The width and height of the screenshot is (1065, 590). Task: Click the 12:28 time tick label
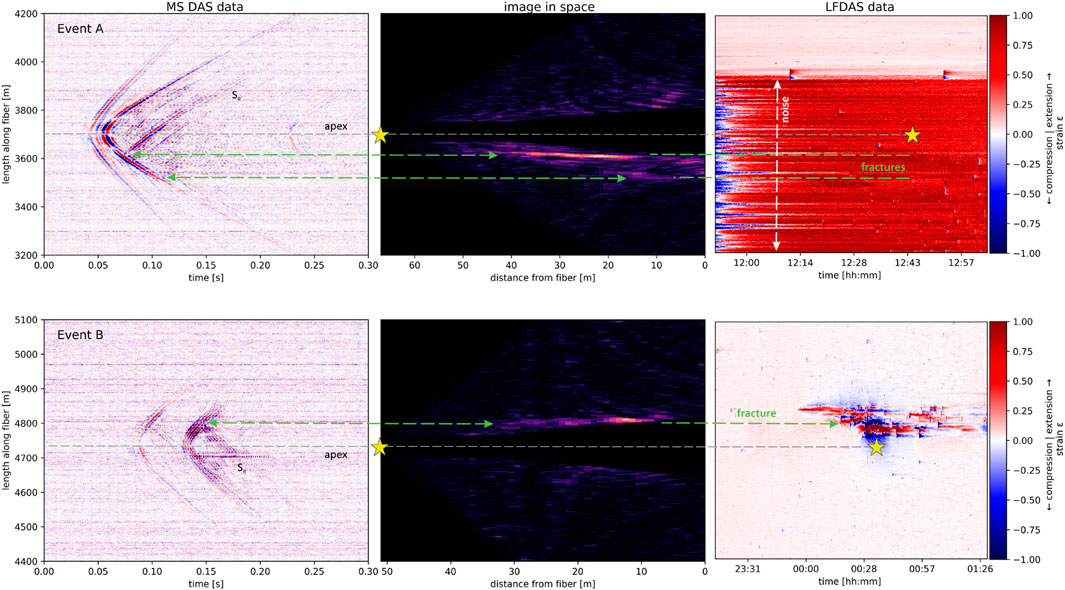[x=854, y=263]
